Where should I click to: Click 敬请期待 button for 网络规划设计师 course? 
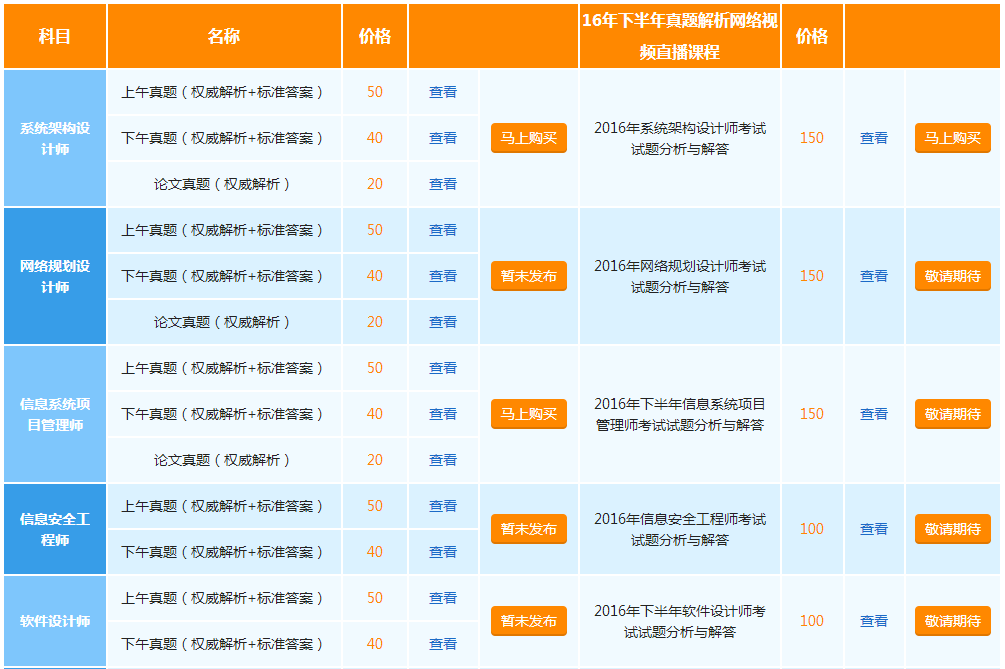coord(952,276)
